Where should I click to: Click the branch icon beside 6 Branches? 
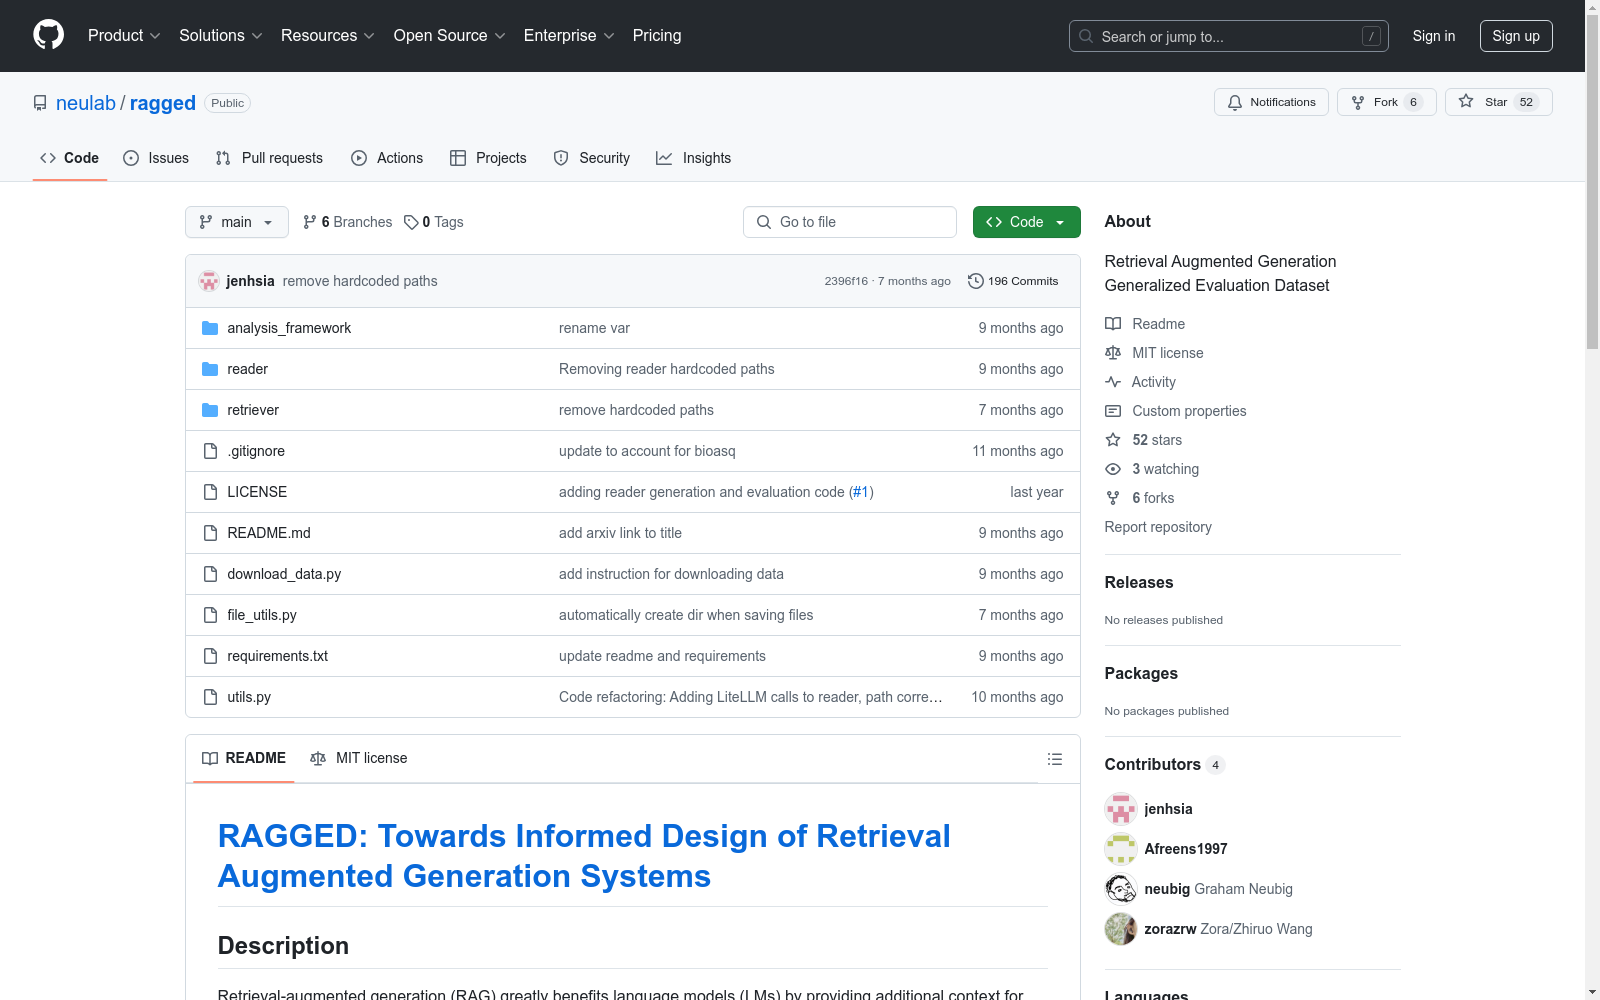(310, 222)
